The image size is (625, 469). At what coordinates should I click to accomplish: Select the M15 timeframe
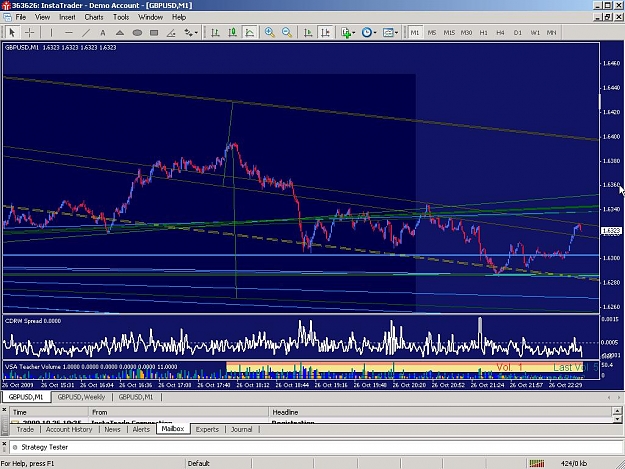(449, 33)
